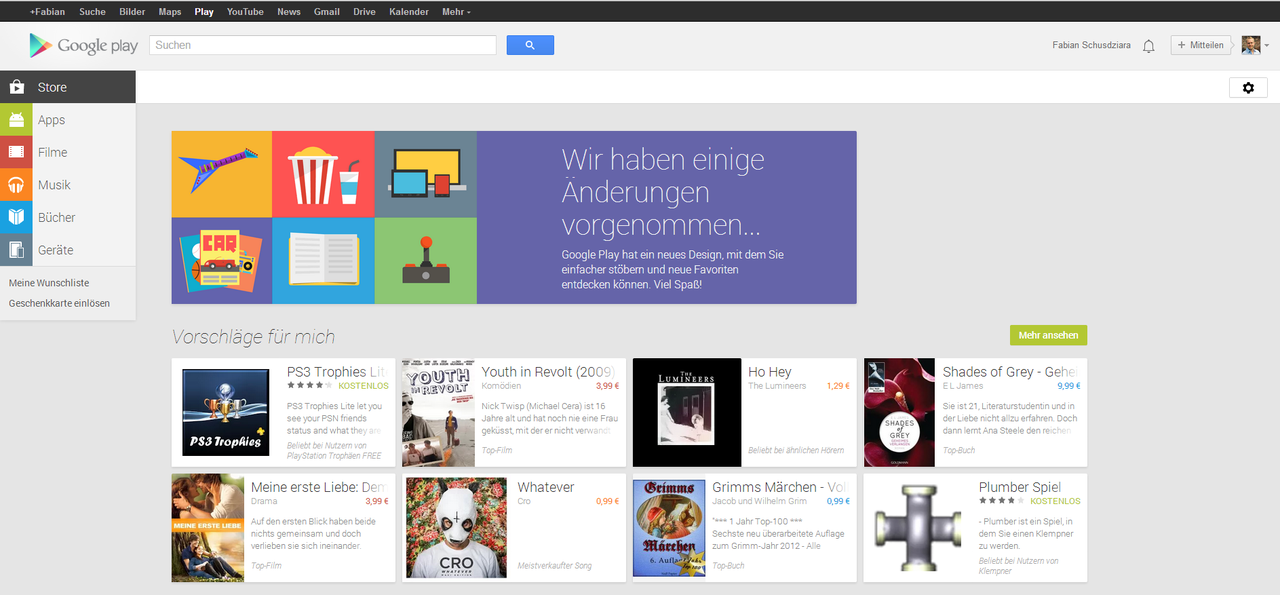Expand the Mehr dropdown in top bar

[456, 12]
